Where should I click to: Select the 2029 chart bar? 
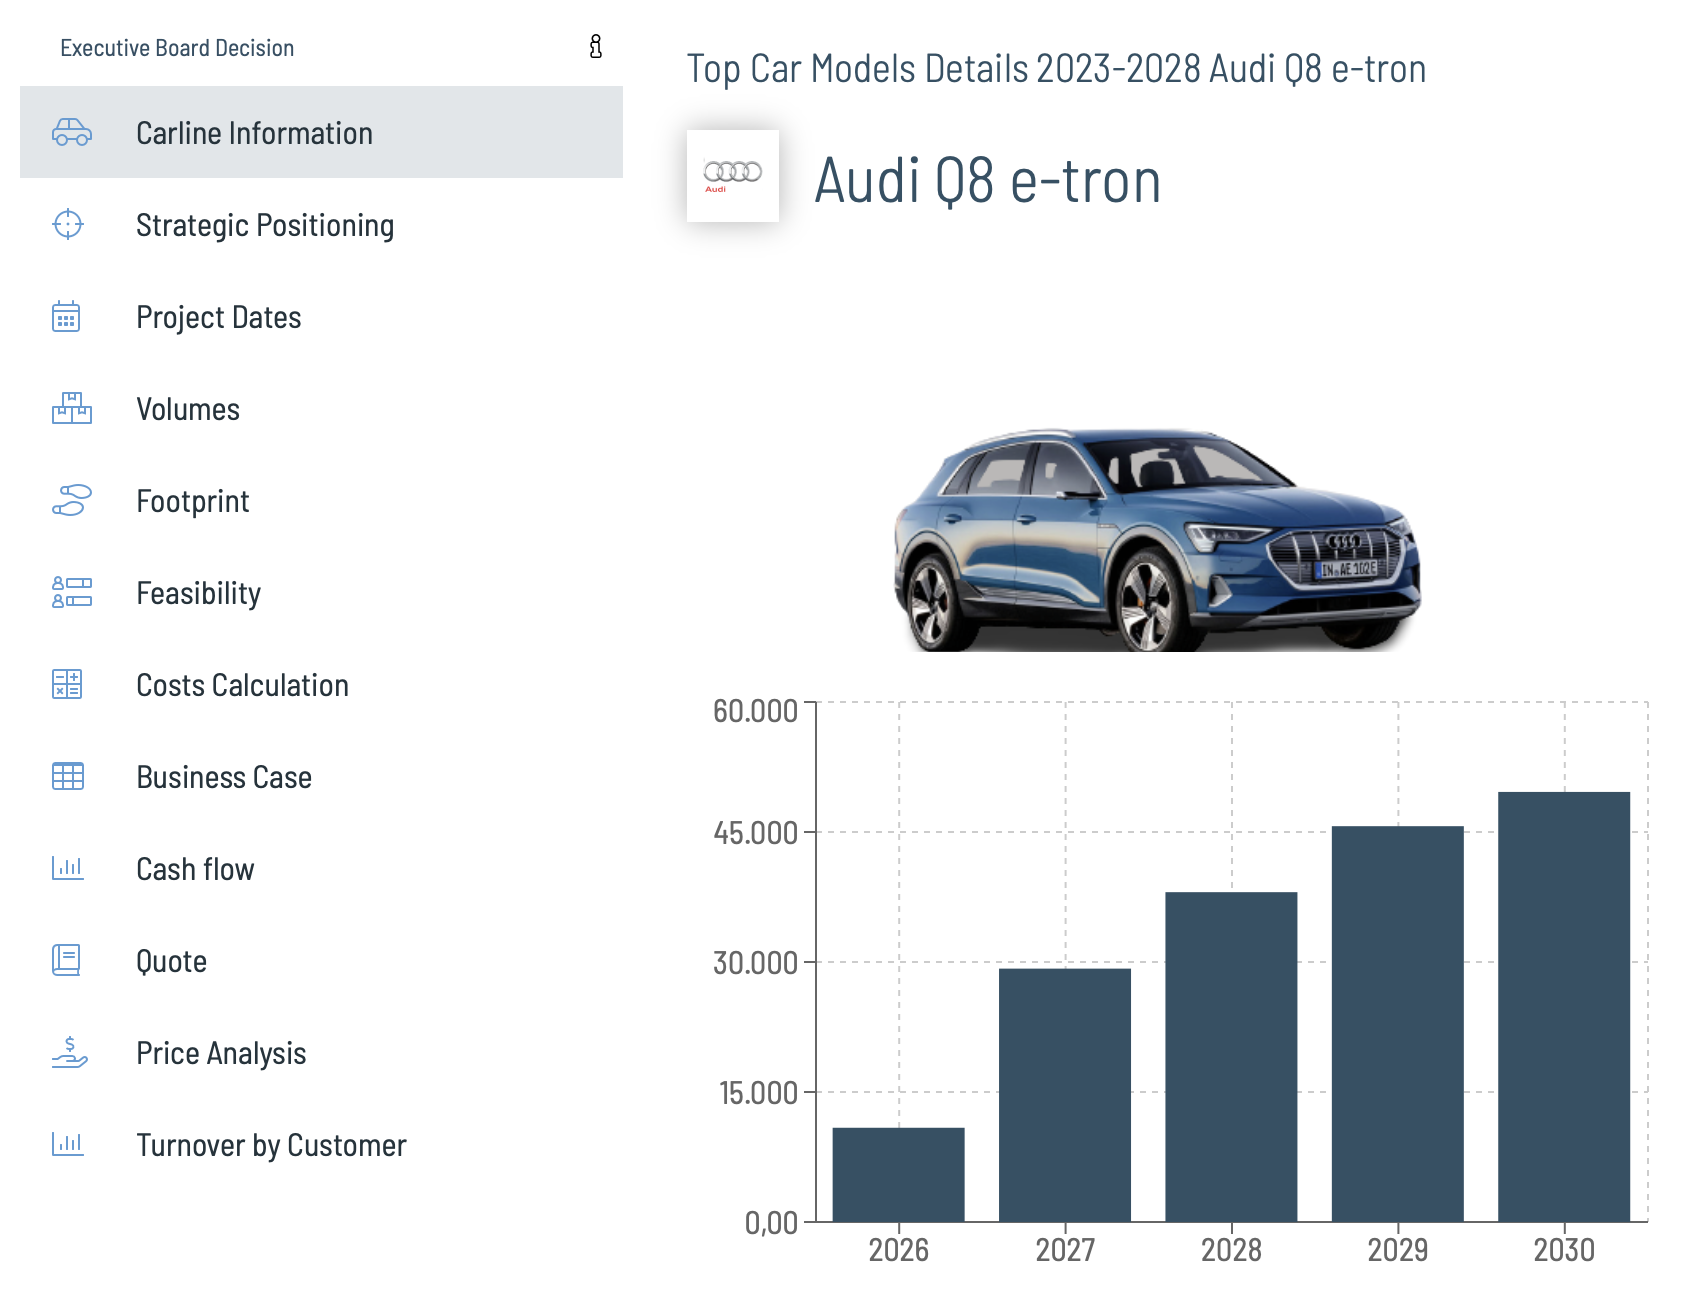pos(1398,1024)
